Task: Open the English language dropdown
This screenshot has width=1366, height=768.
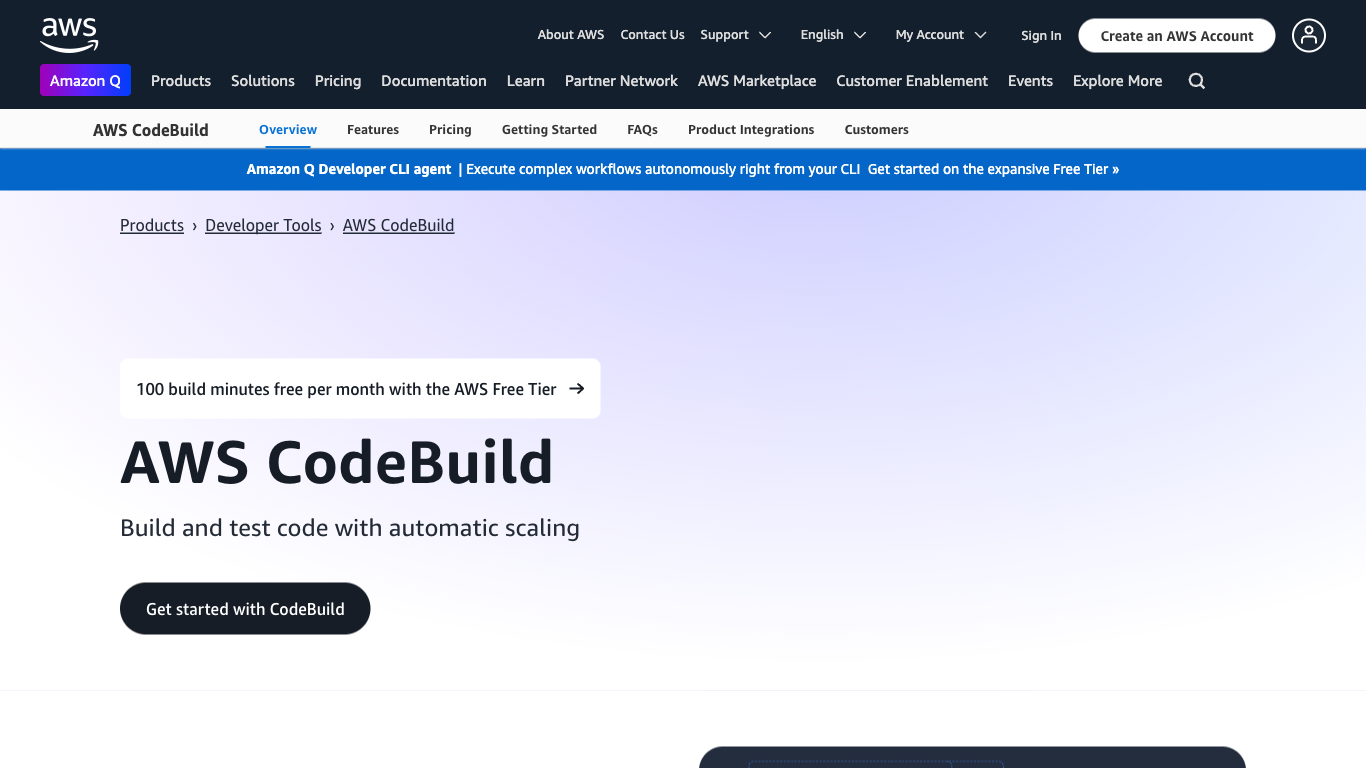Action: pyautogui.click(x=834, y=35)
